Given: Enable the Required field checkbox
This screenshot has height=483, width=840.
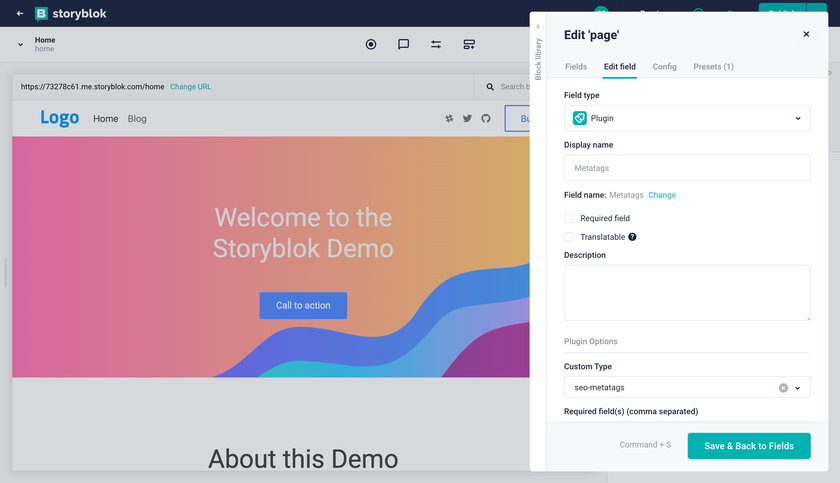Looking at the screenshot, I should [569, 218].
